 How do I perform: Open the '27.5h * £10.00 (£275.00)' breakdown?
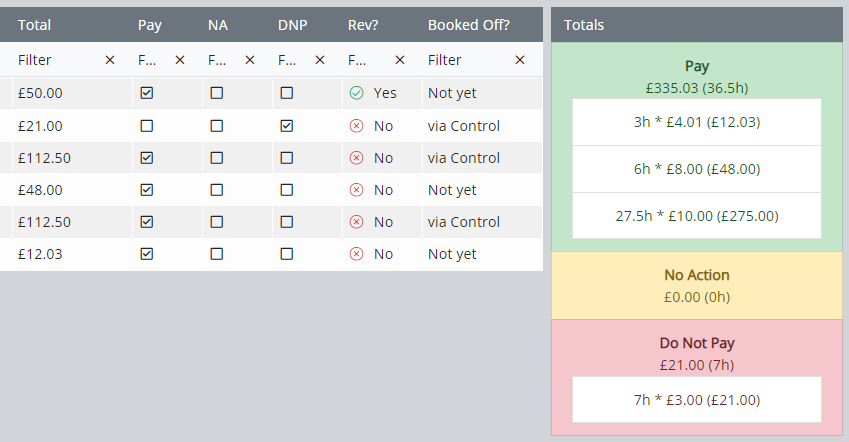pyautogui.click(x=697, y=216)
